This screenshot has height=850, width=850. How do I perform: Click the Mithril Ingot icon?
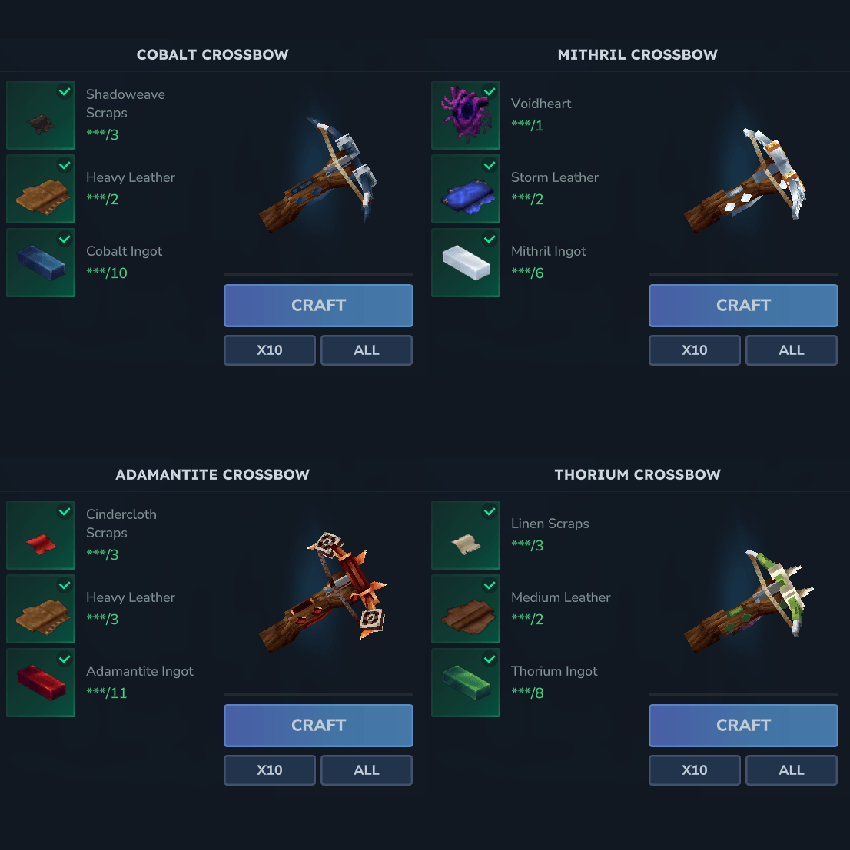(x=465, y=262)
